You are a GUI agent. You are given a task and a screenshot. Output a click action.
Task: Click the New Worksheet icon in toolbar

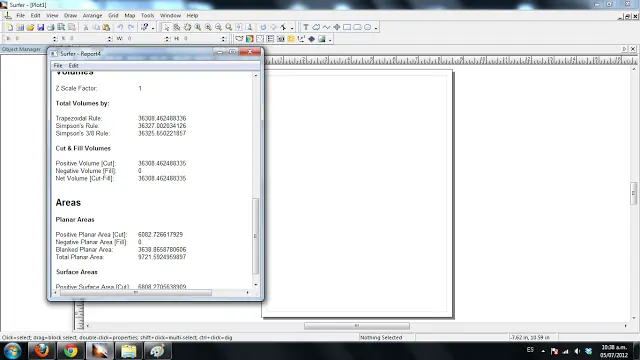pyautogui.click(x=20, y=27)
